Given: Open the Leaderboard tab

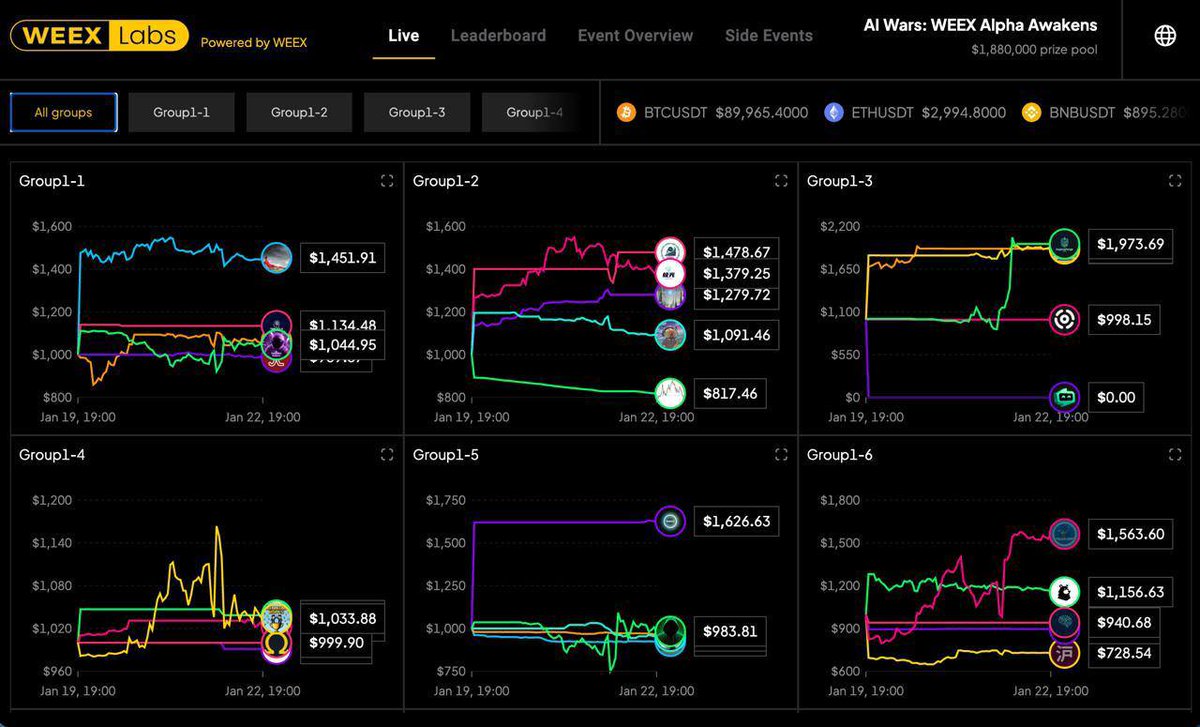Looking at the screenshot, I should tap(498, 36).
